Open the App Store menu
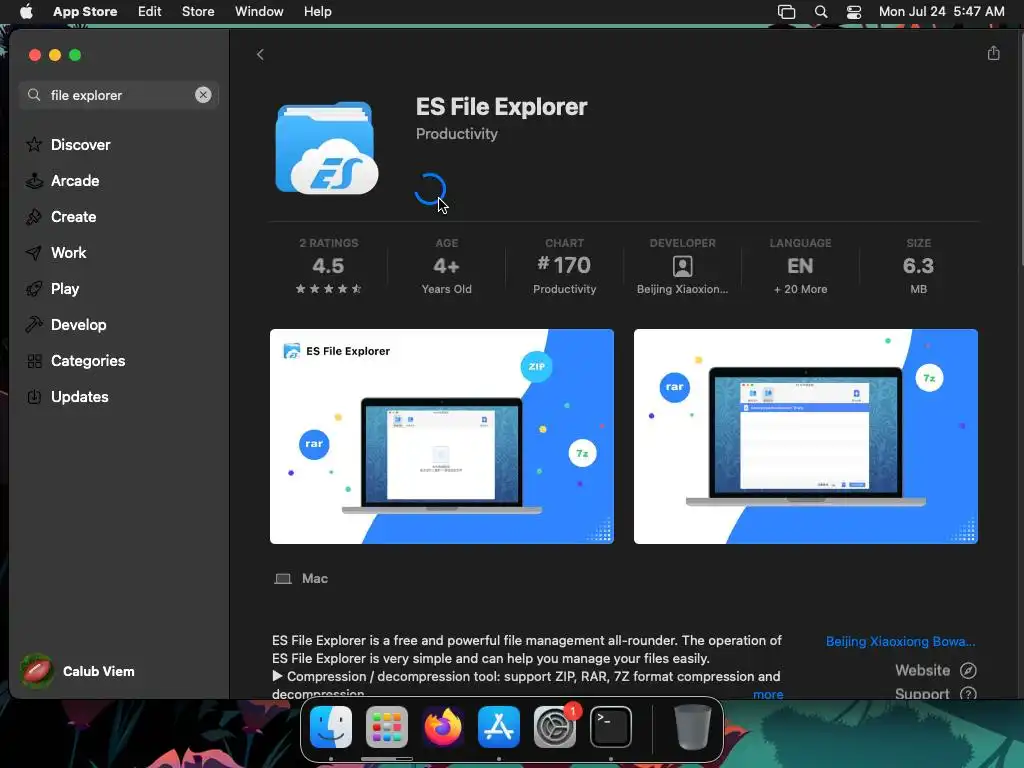 (85, 12)
